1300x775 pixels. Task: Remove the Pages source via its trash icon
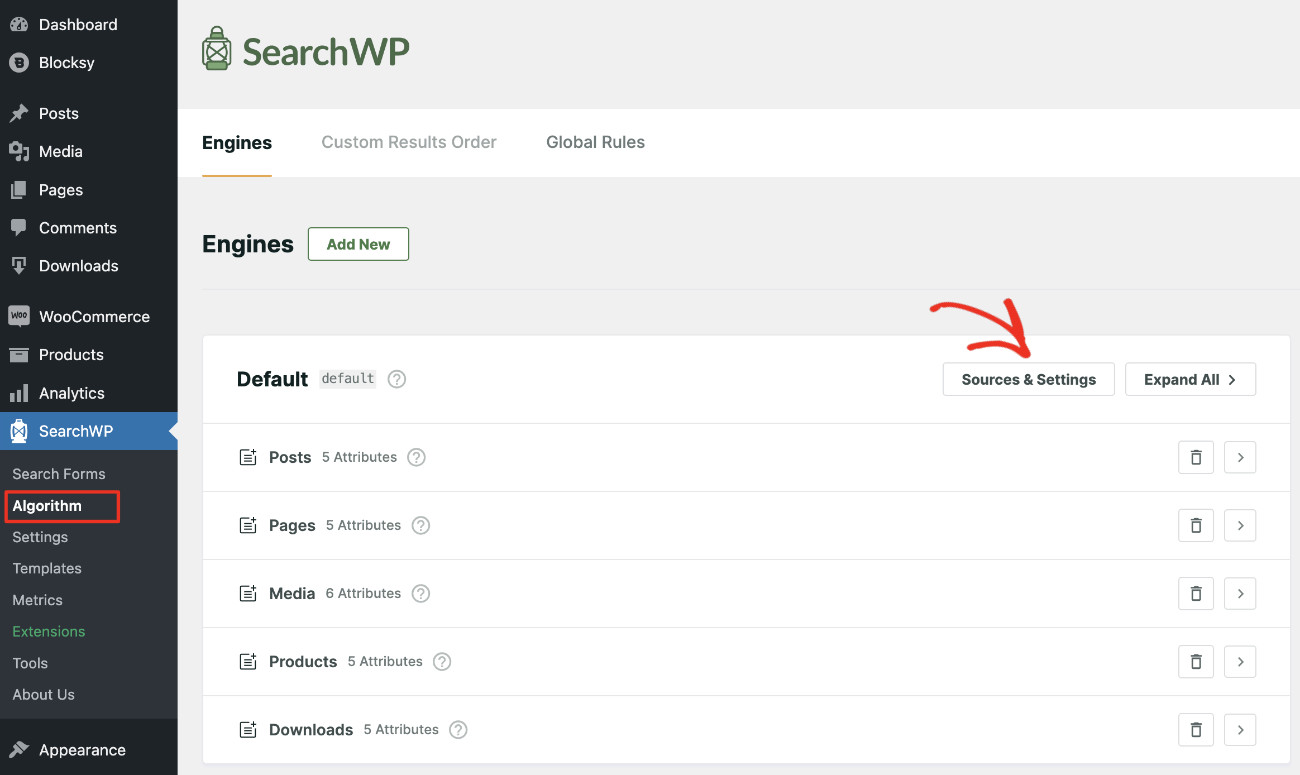(1195, 525)
